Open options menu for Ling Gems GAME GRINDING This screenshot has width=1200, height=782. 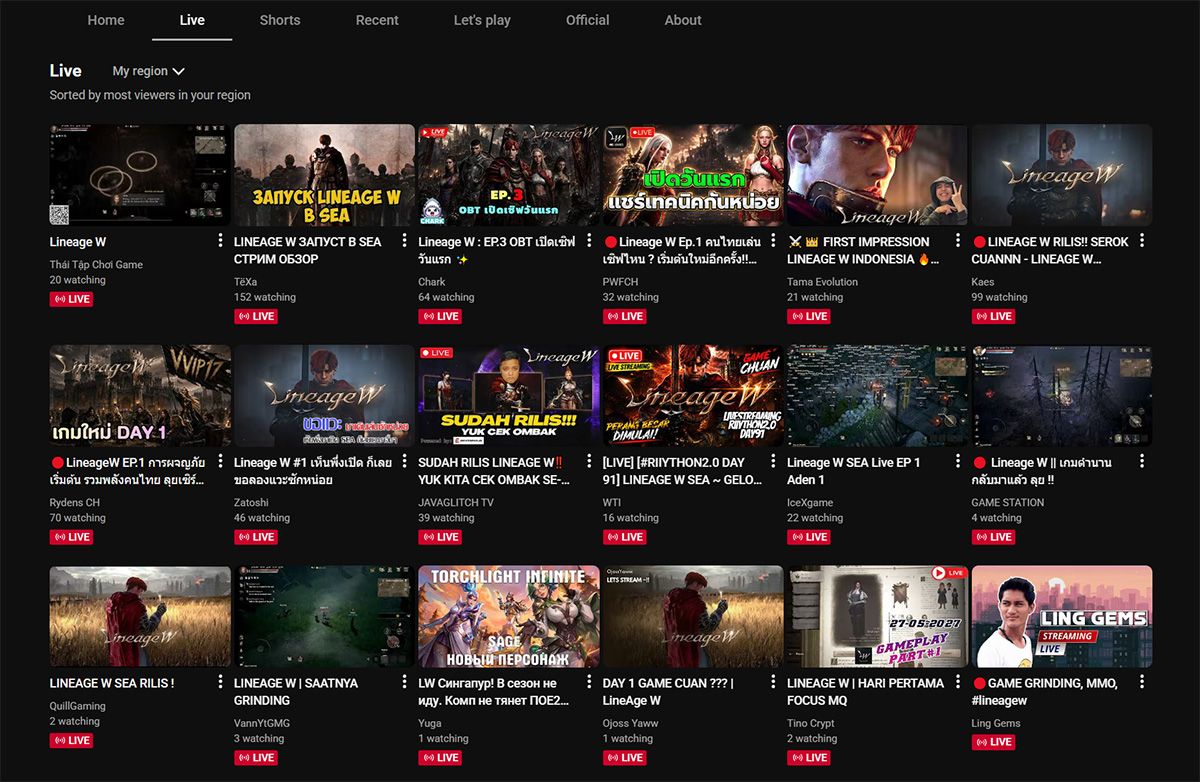click(1142, 684)
